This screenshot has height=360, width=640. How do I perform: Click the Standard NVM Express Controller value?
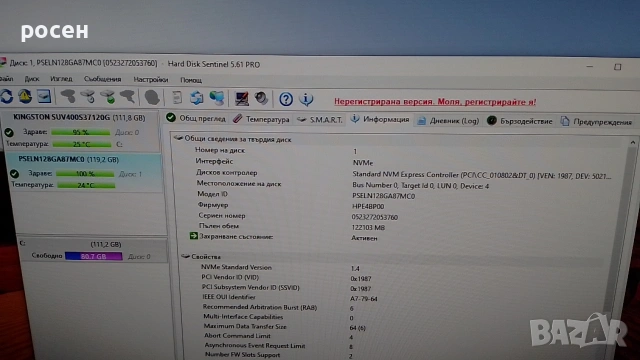click(x=482, y=175)
